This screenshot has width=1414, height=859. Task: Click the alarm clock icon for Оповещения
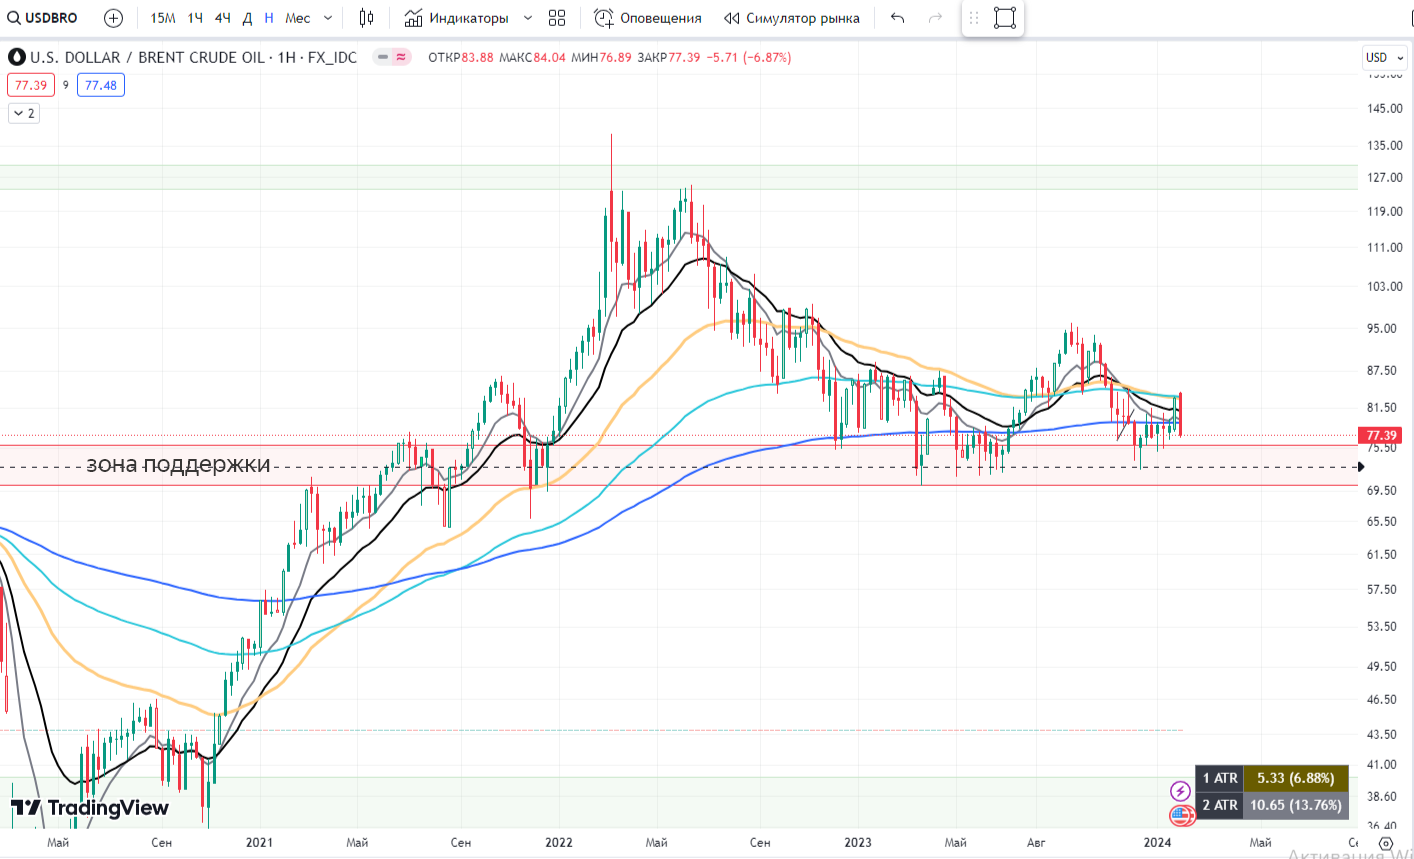click(x=603, y=18)
